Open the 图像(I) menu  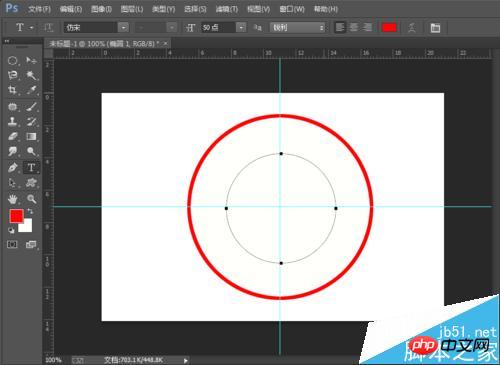tap(101, 9)
